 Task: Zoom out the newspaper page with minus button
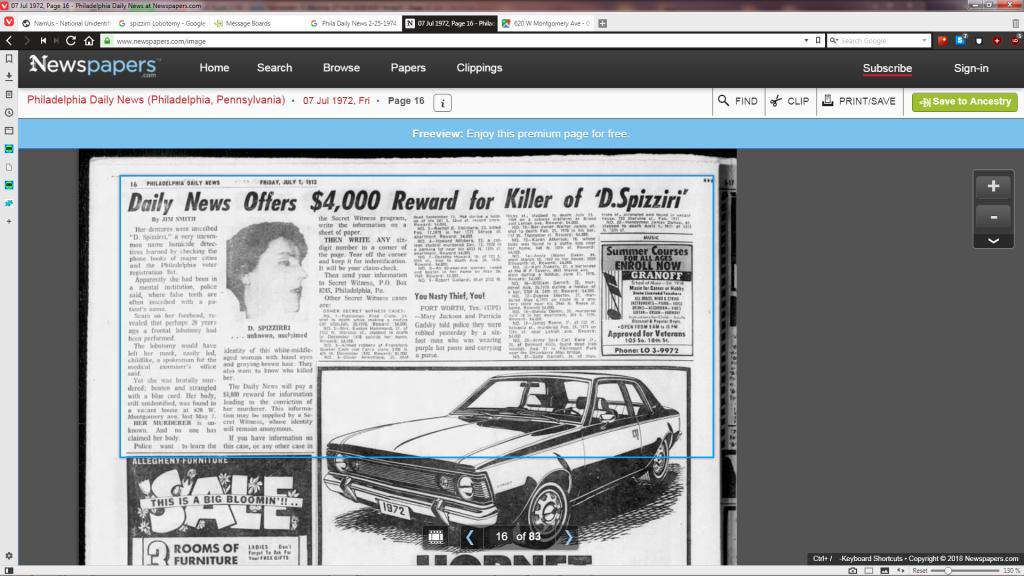tap(993, 216)
